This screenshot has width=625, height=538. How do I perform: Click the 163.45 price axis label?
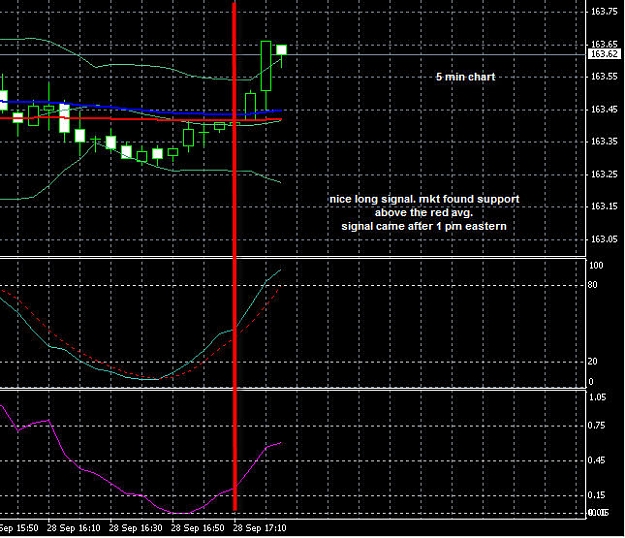click(604, 109)
